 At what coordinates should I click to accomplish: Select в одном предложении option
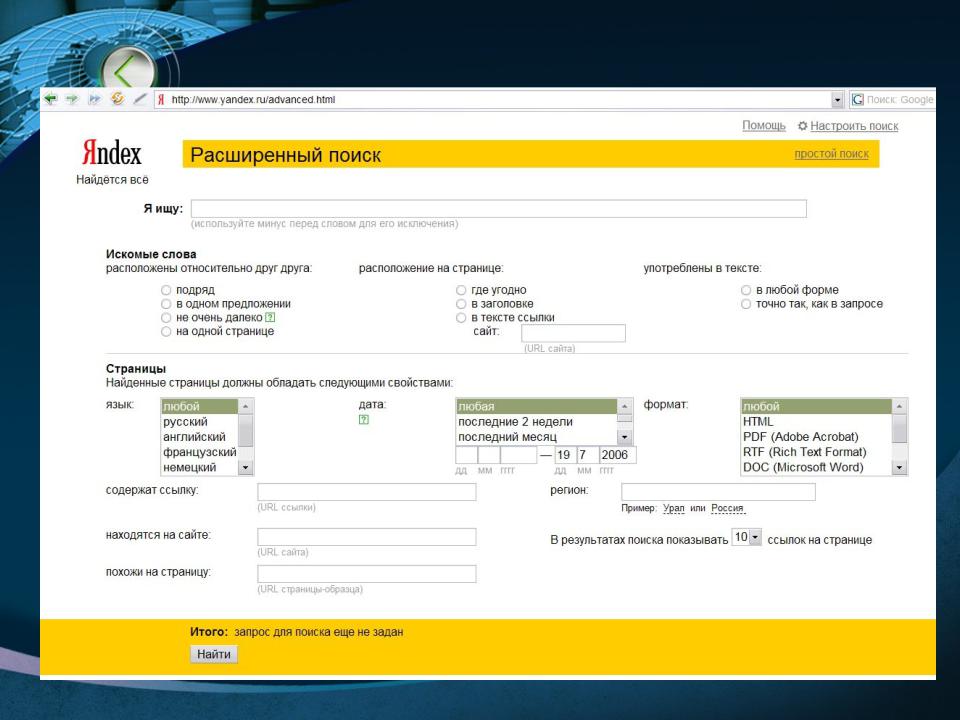point(166,304)
